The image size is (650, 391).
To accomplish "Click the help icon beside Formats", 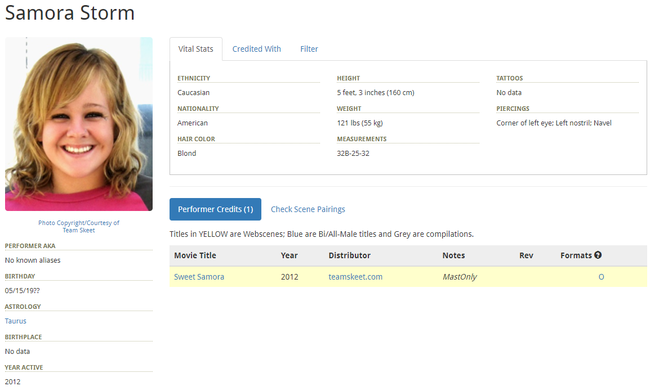I will click(x=597, y=255).
